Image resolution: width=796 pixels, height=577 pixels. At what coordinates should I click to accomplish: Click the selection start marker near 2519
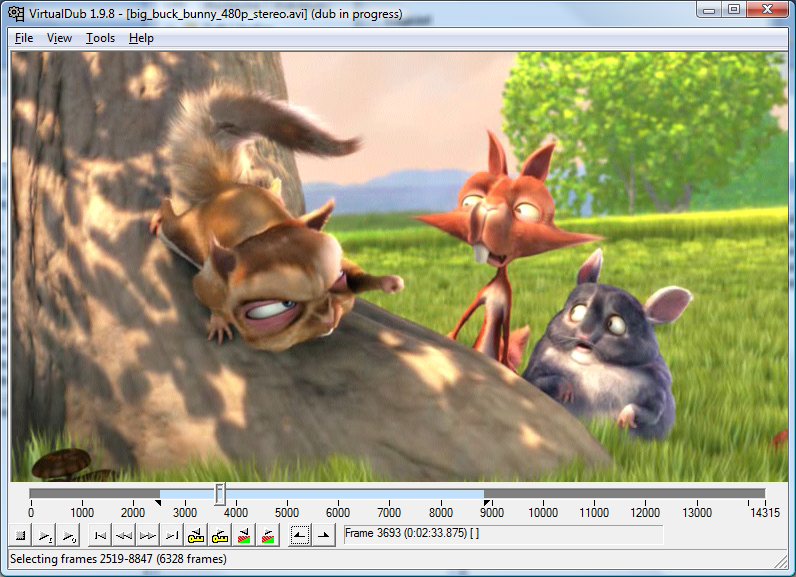[x=158, y=503]
